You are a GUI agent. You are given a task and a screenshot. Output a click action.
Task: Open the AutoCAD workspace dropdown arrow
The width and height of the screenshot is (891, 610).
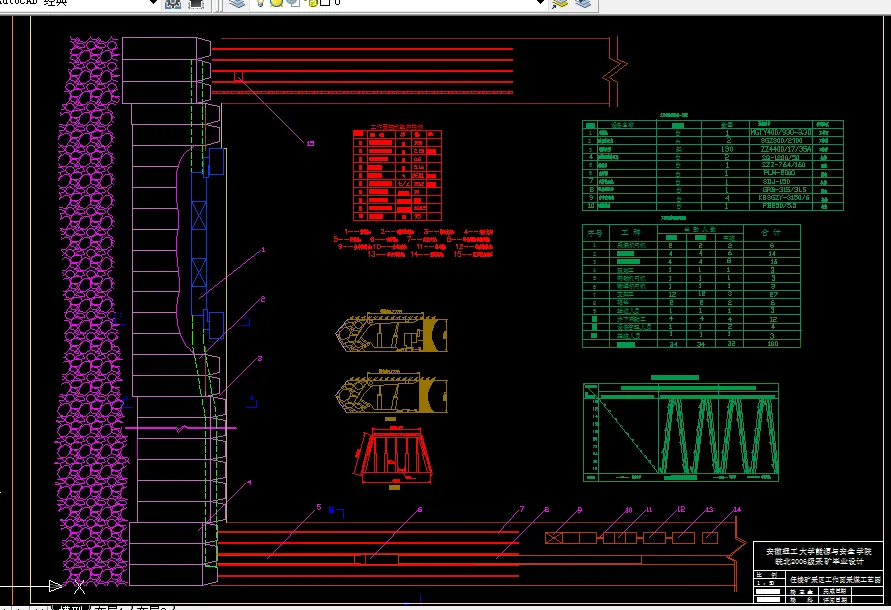[x=152, y=3]
